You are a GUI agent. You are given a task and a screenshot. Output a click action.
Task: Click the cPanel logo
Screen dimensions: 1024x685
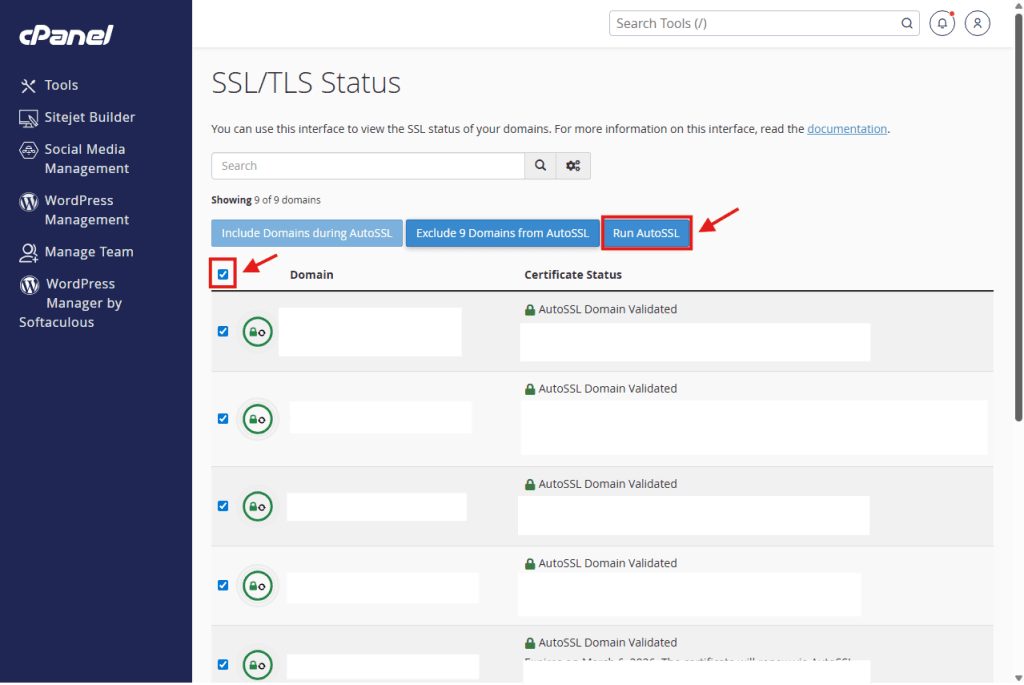pyautogui.click(x=66, y=35)
